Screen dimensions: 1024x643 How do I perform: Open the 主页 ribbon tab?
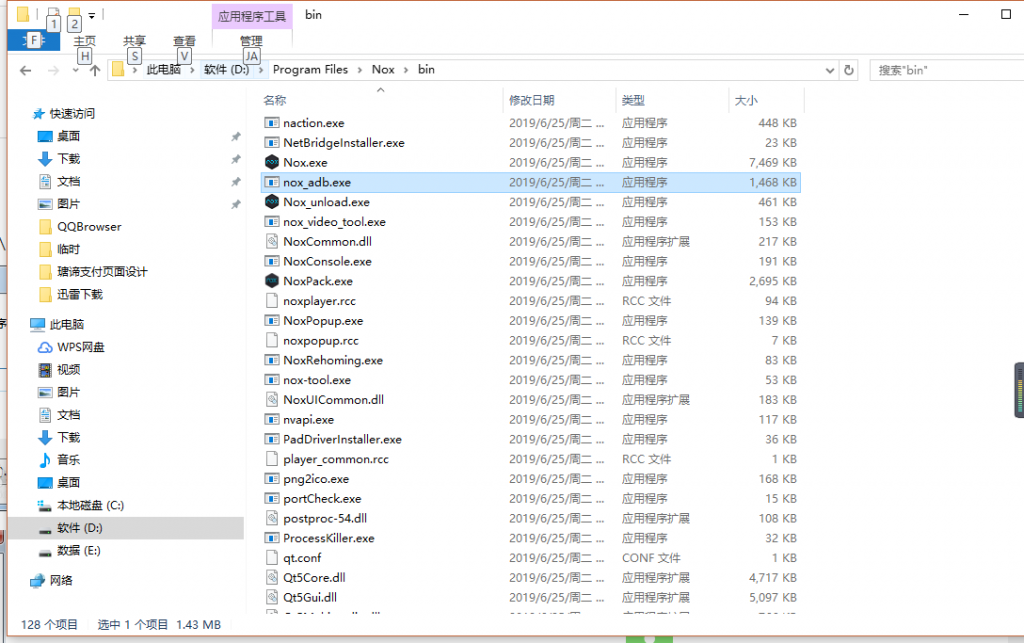[84, 40]
